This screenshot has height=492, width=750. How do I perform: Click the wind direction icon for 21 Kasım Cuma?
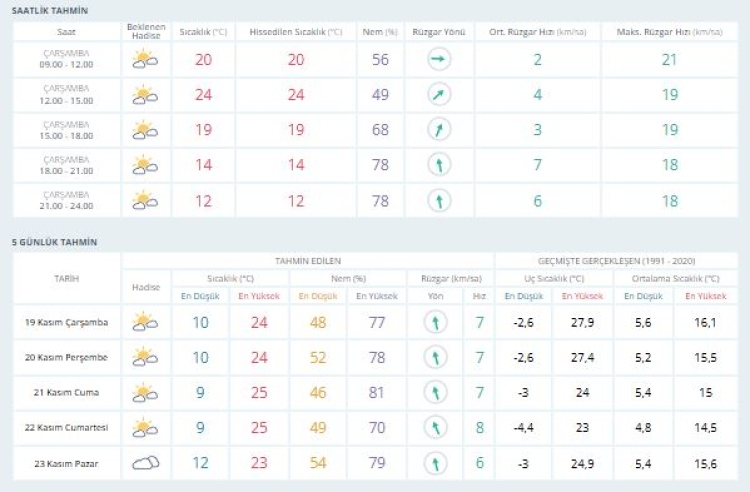tap(435, 393)
